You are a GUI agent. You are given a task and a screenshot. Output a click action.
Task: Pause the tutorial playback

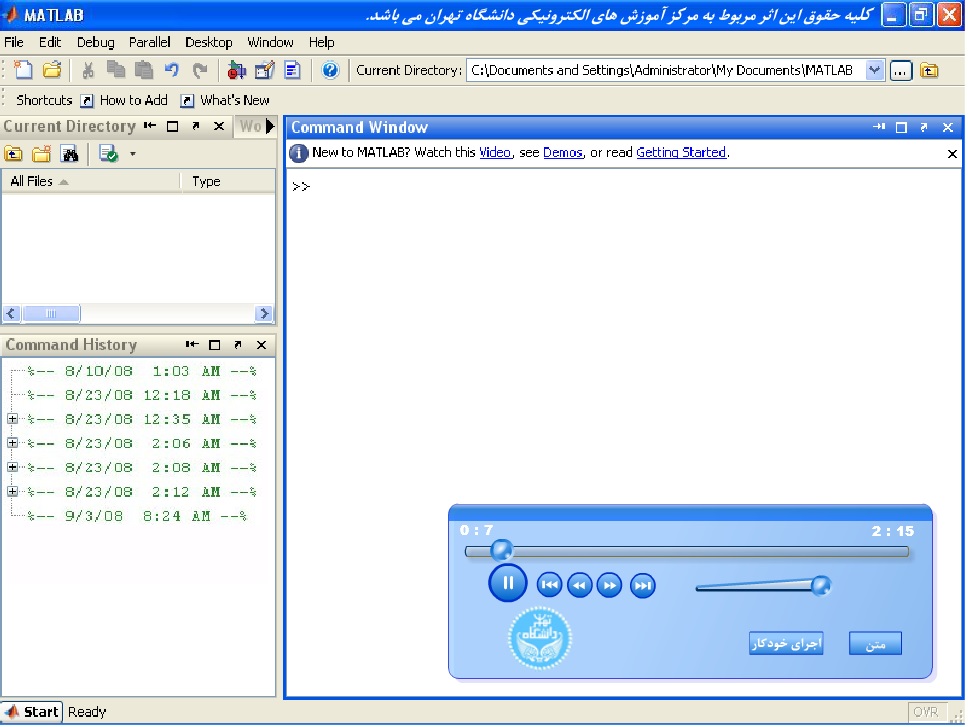tap(507, 583)
